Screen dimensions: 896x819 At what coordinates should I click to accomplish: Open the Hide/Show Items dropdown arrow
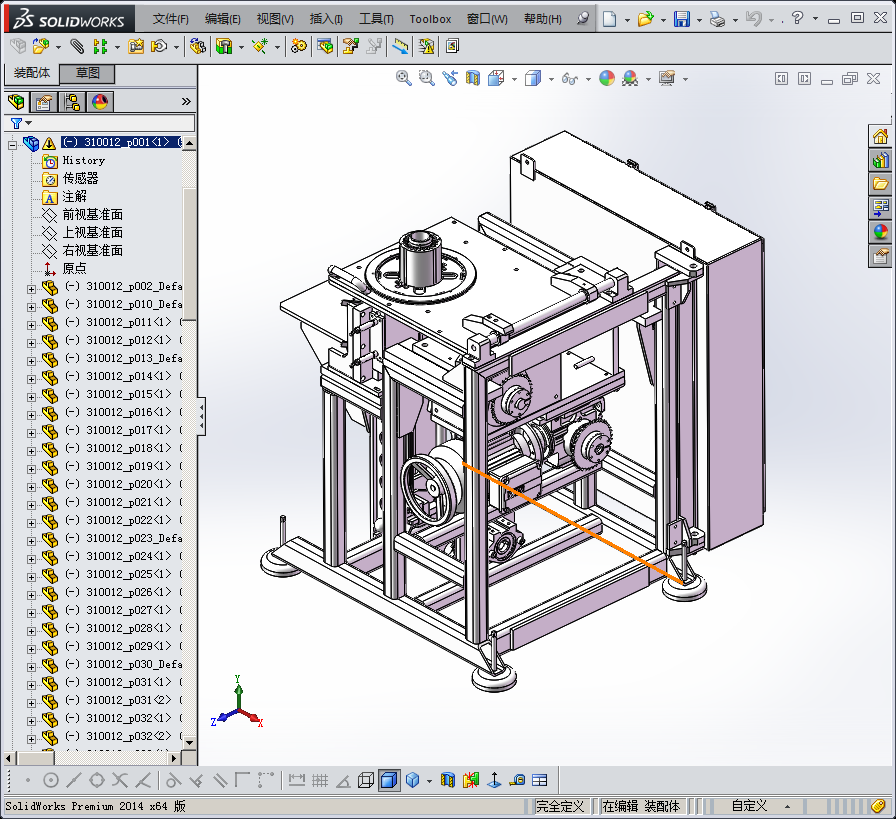588,79
